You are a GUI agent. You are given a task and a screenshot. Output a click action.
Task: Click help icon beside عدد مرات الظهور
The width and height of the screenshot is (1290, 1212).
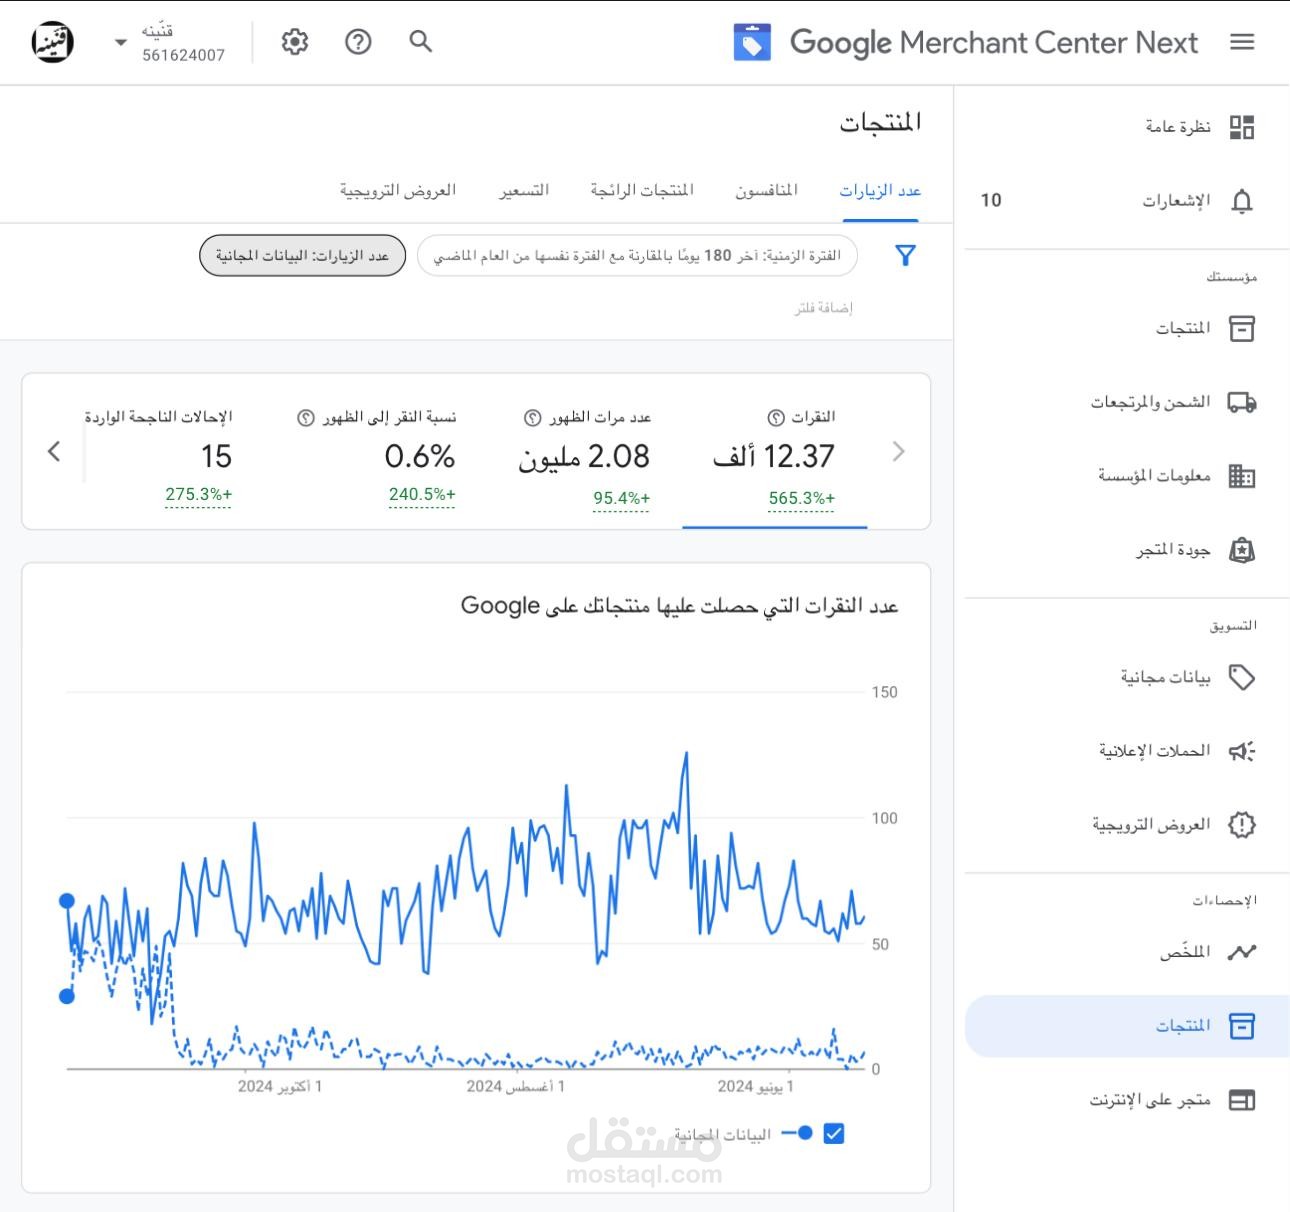(533, 417)
